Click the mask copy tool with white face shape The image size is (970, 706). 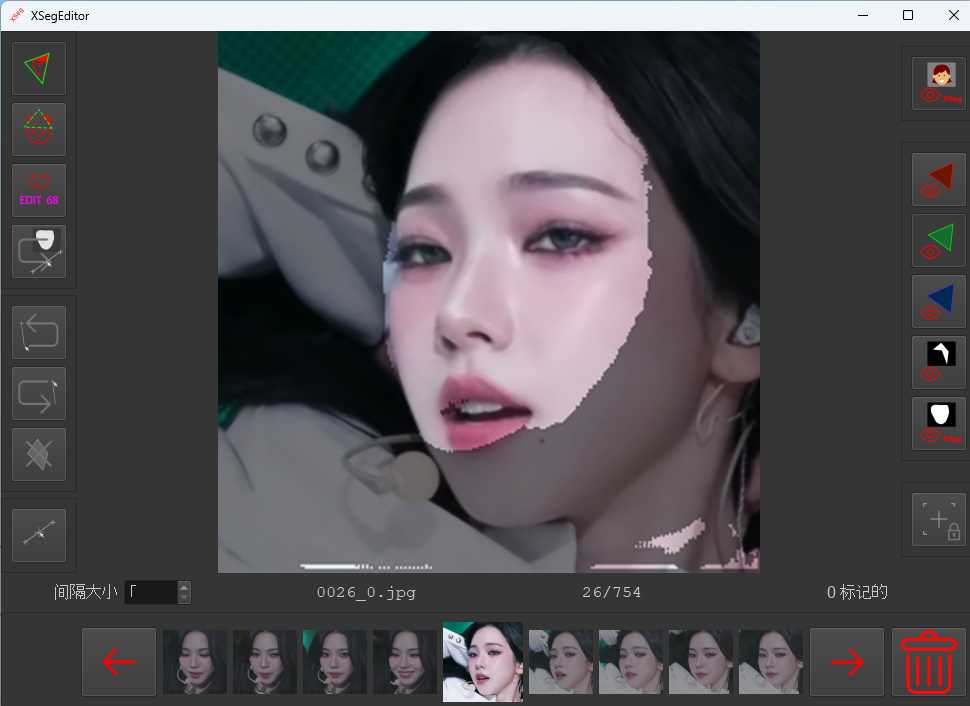[38, 252]
